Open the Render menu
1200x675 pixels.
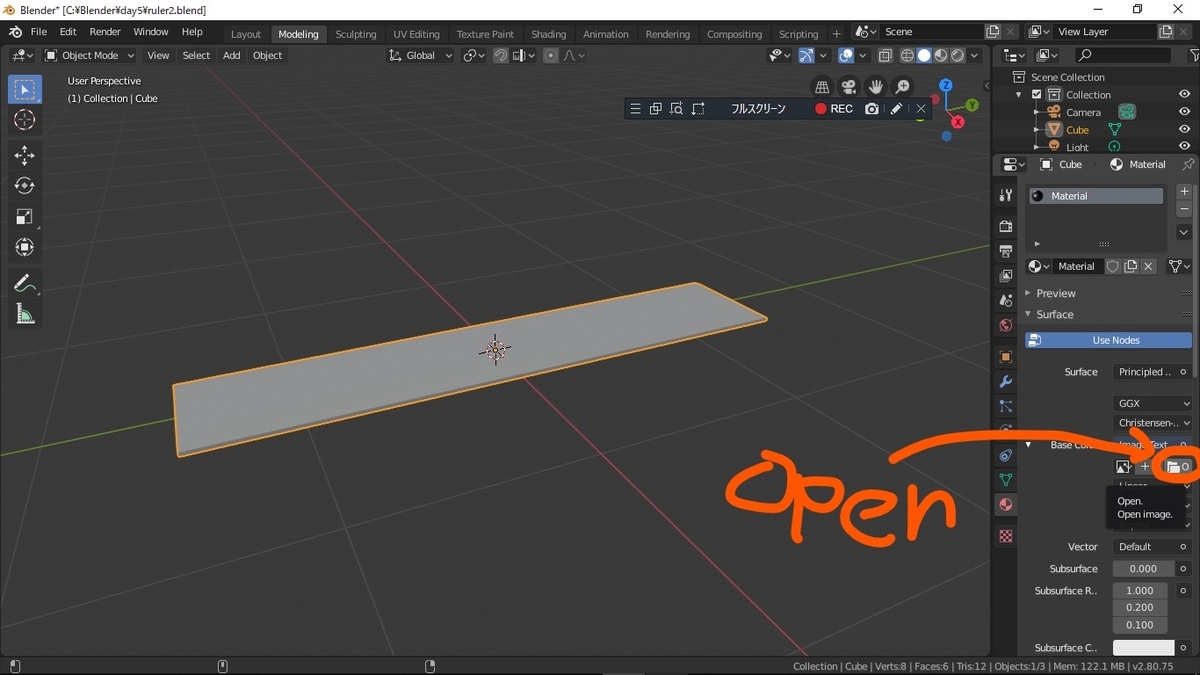click(105, 32)
